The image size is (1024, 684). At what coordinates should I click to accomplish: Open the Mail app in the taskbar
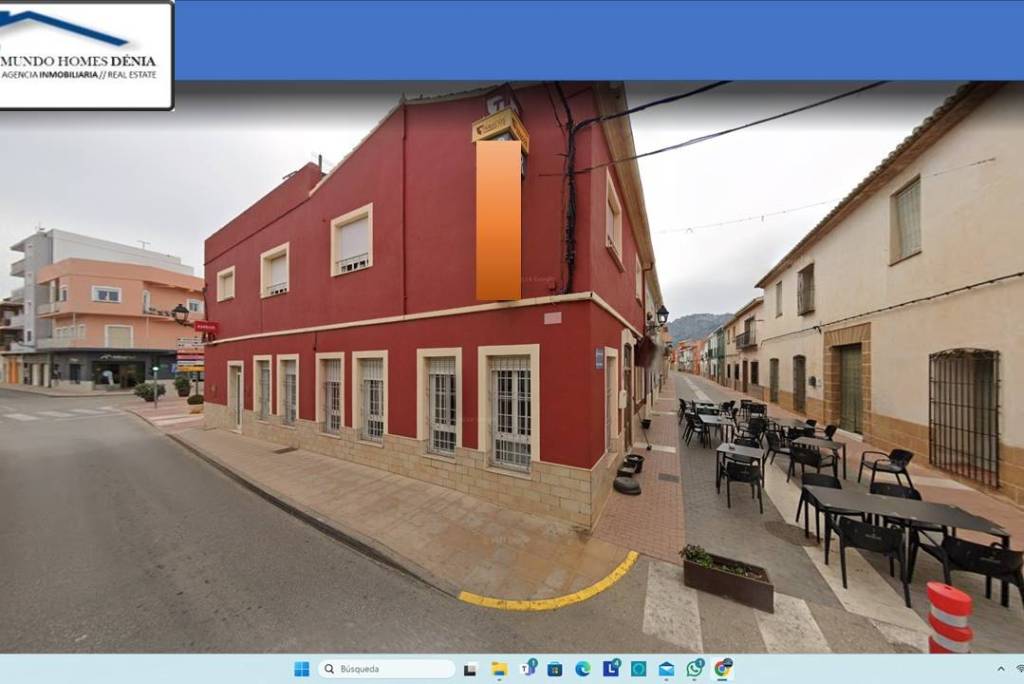coord(666,669)
